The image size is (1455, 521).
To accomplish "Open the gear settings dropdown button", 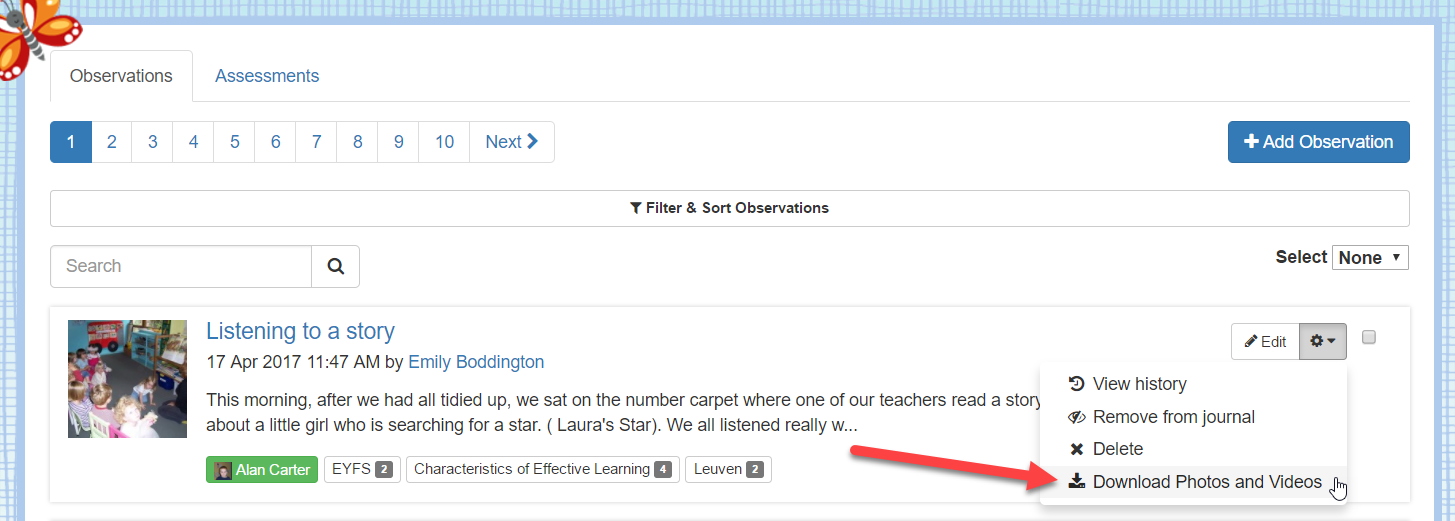I will coord(1323,342).
